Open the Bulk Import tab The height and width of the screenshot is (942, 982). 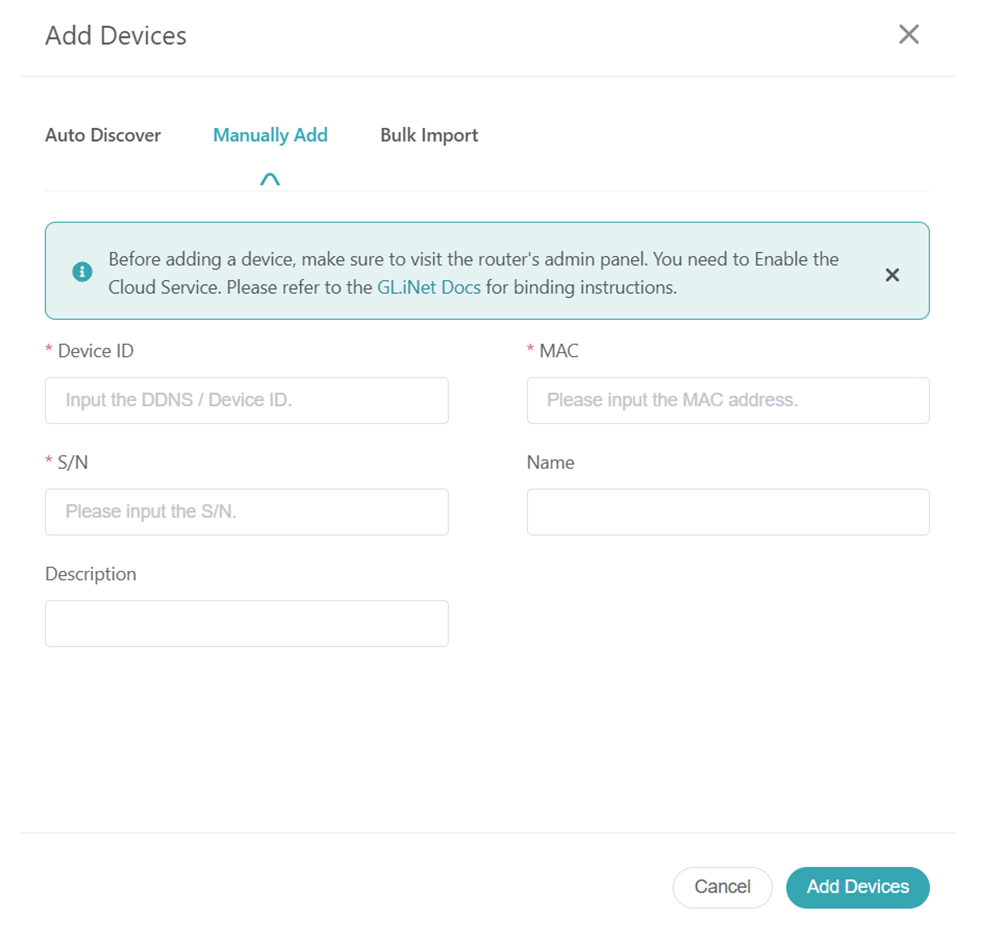(x=429, y=135)
